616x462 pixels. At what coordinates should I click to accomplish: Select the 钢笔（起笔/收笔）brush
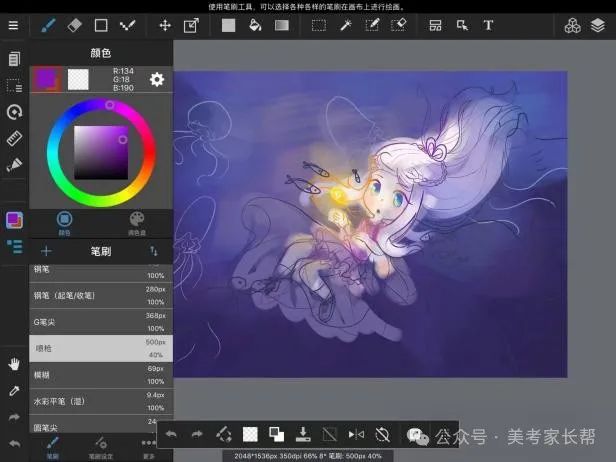tap(101, 295)
